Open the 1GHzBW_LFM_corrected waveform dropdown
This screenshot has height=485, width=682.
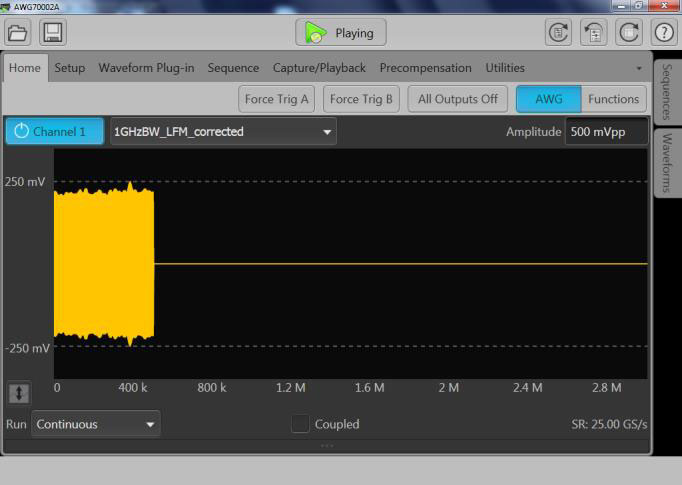click(223, 131)
